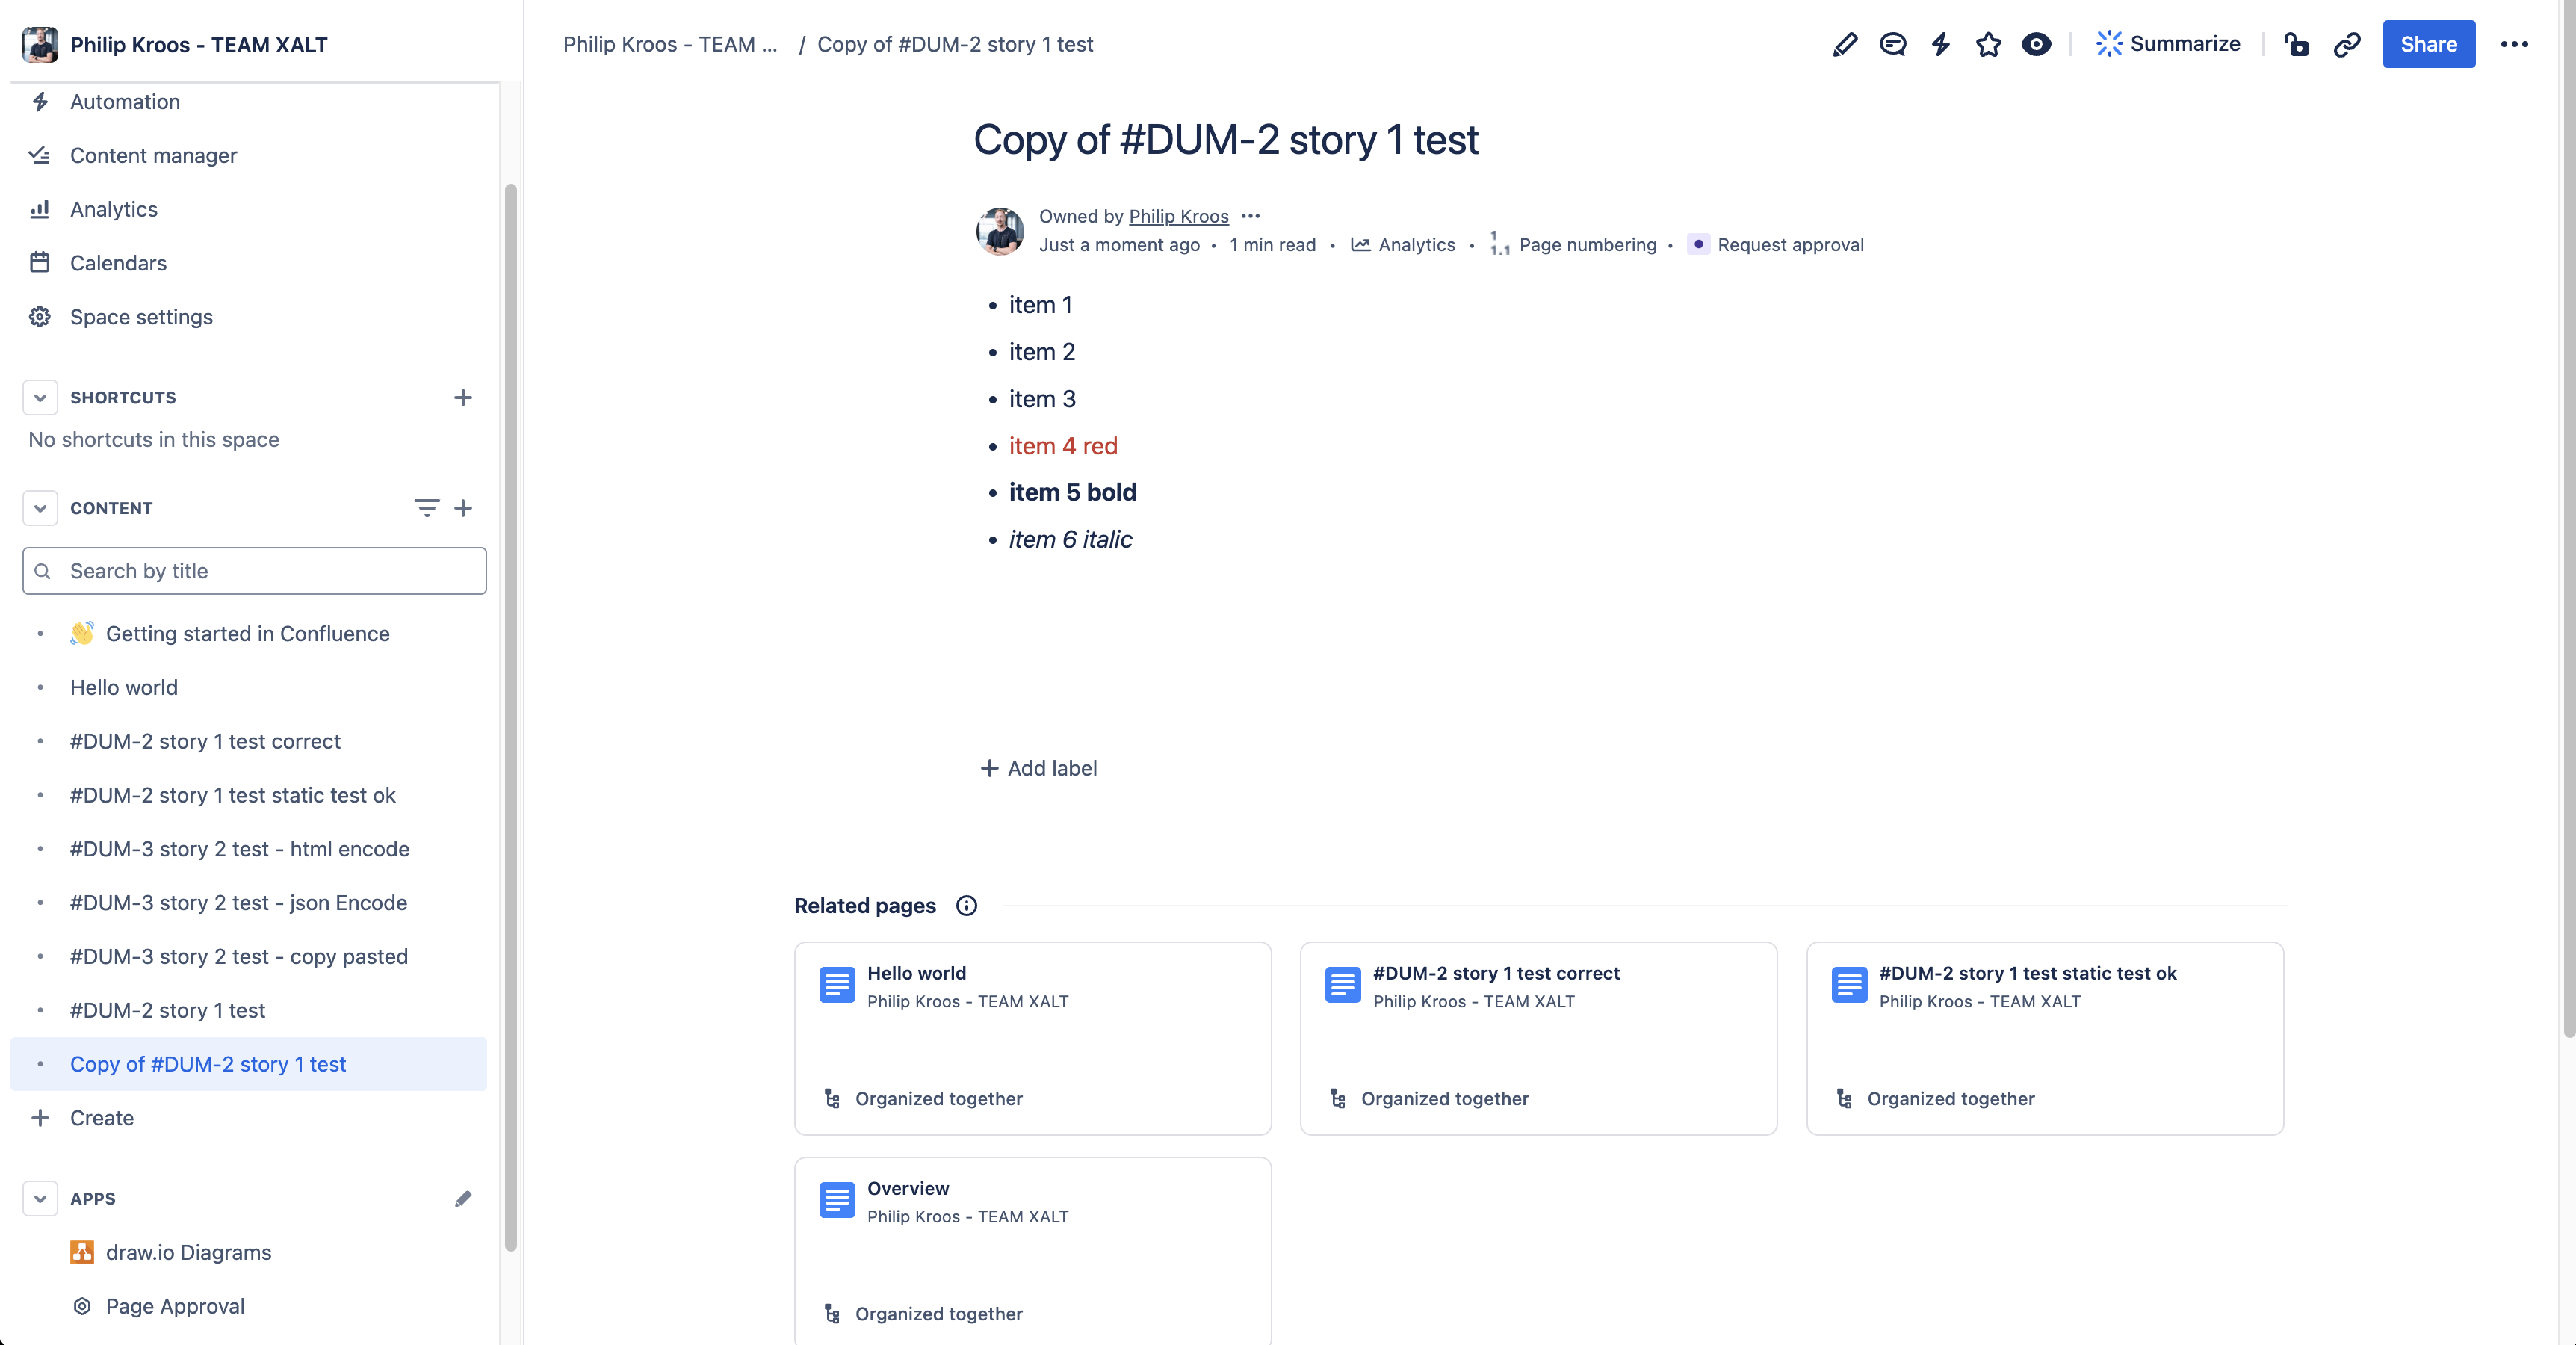Collapse the SHORTCUTS section chevron
The width and height of the screenshot is (2576, 1345).
[x=40, y=397]
